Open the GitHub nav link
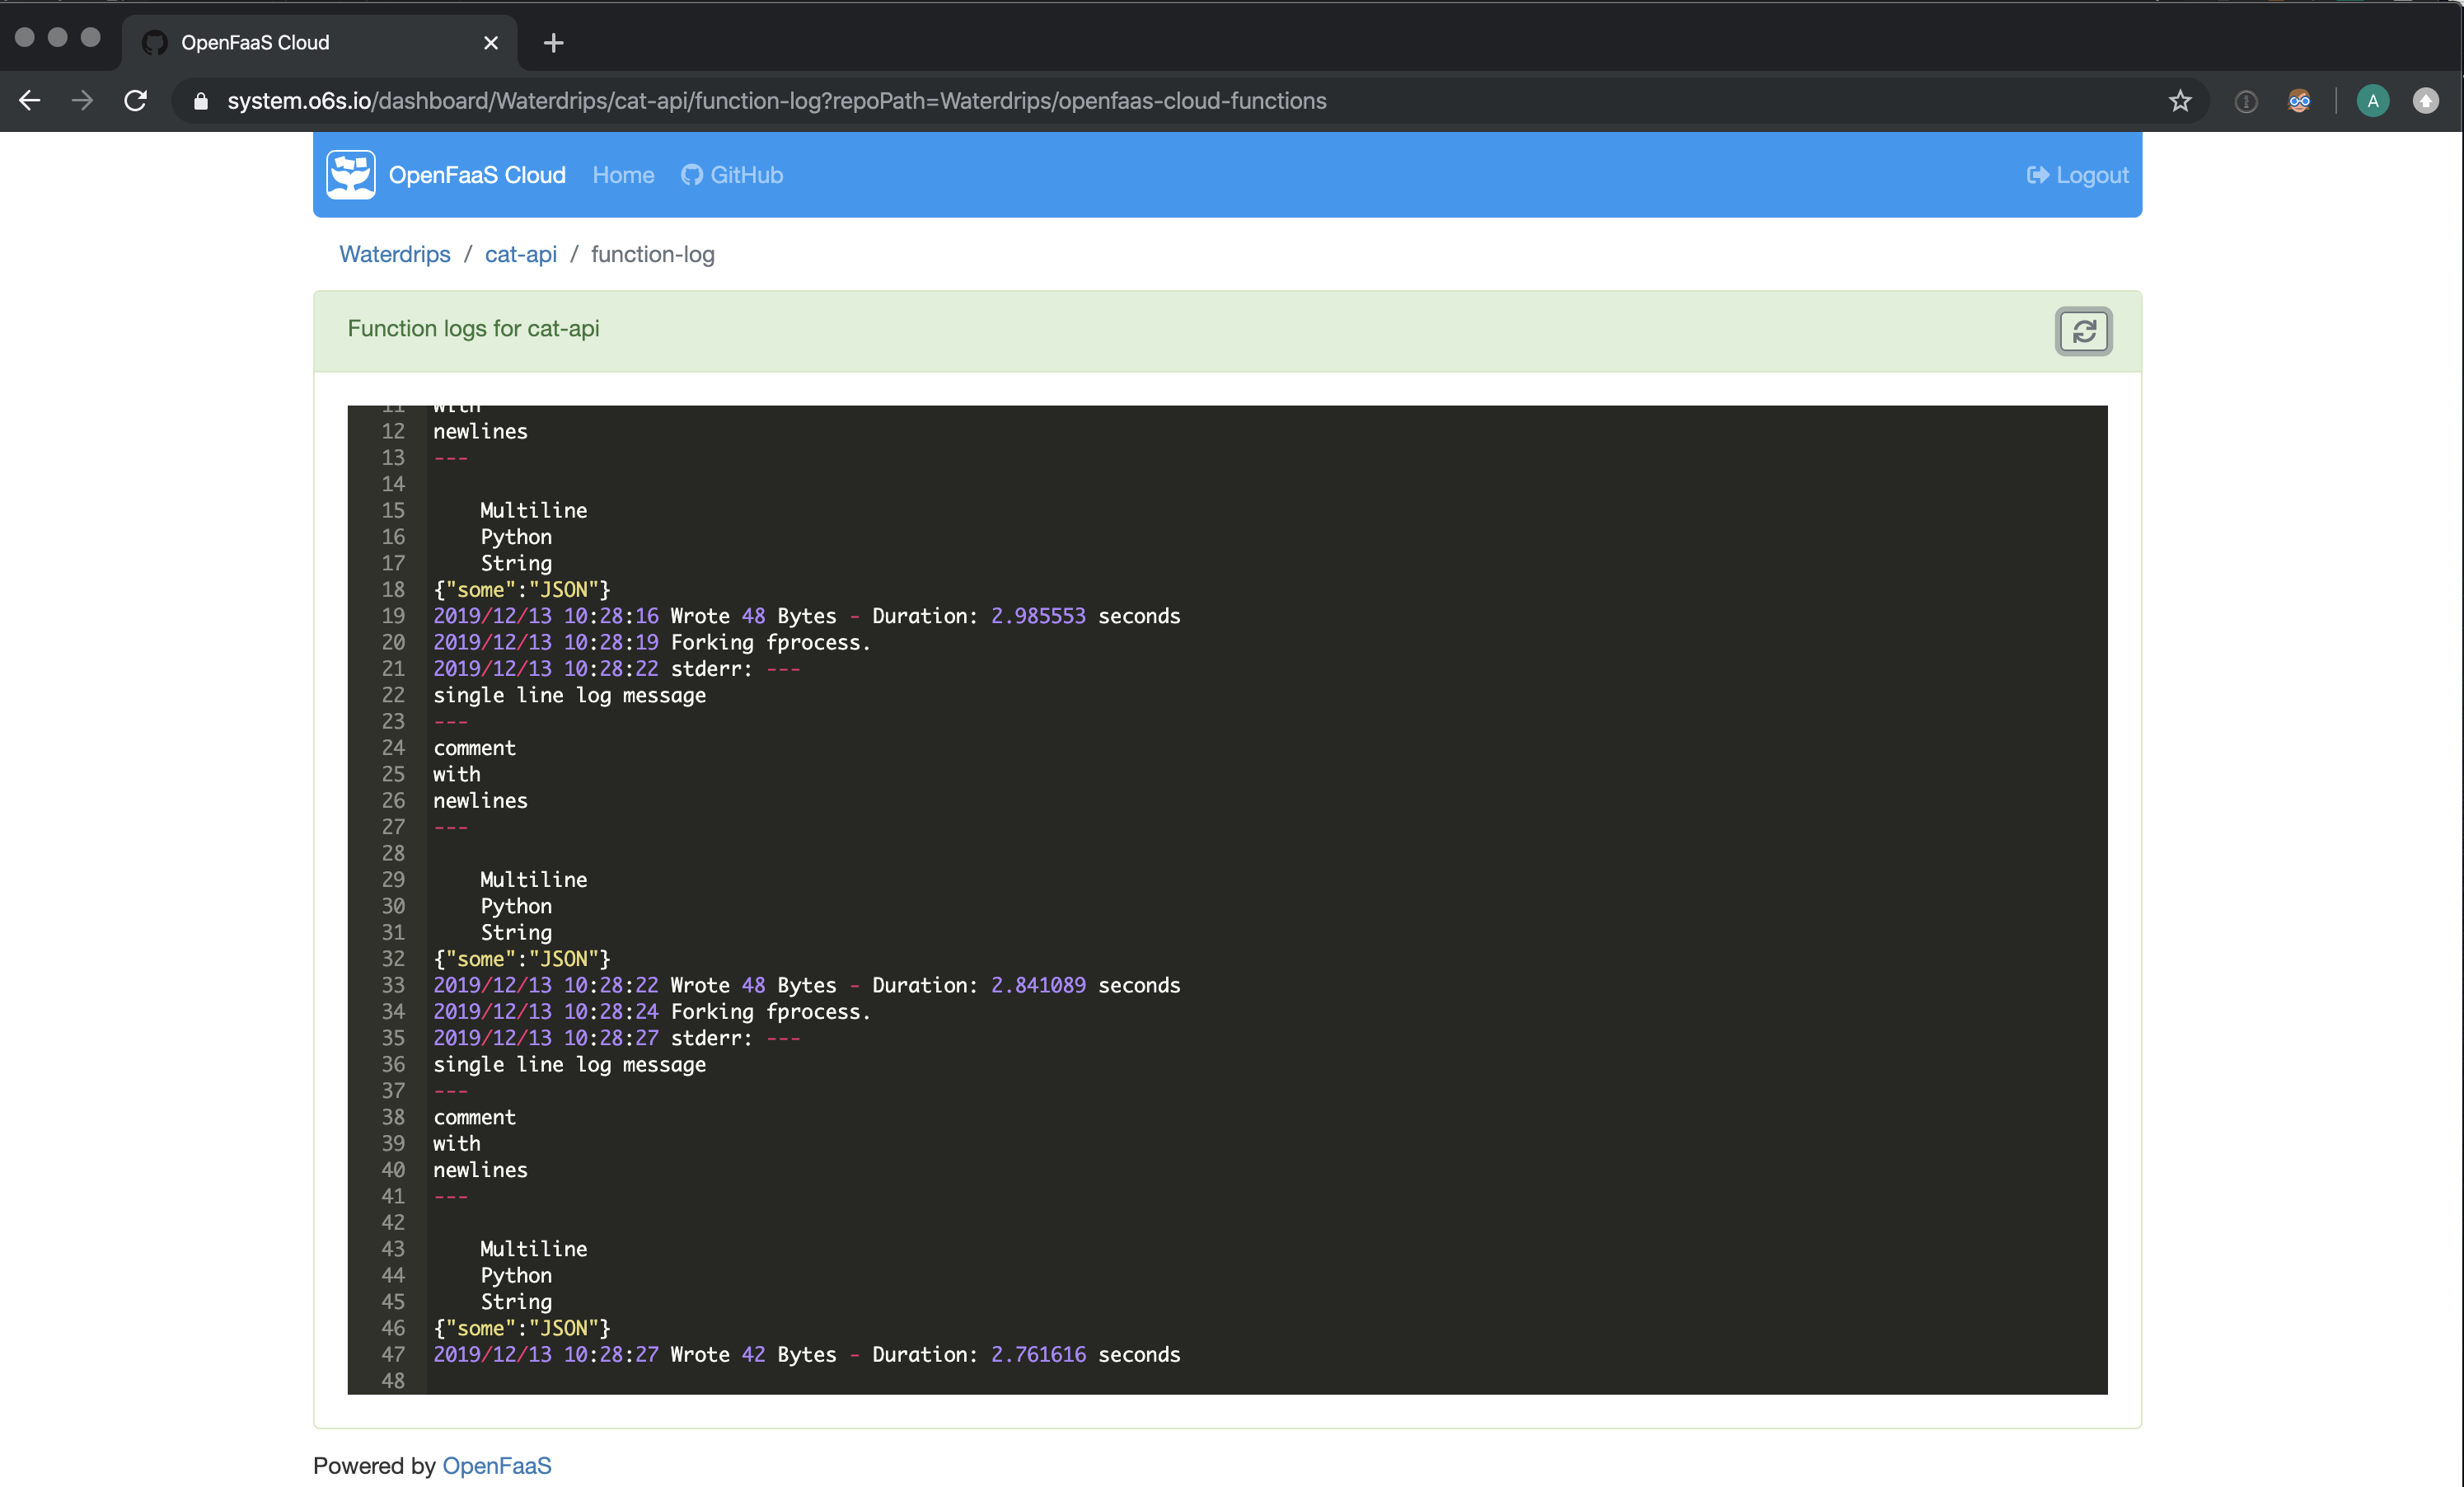This screenshot has height=1487, width=2464. point(732,175)
